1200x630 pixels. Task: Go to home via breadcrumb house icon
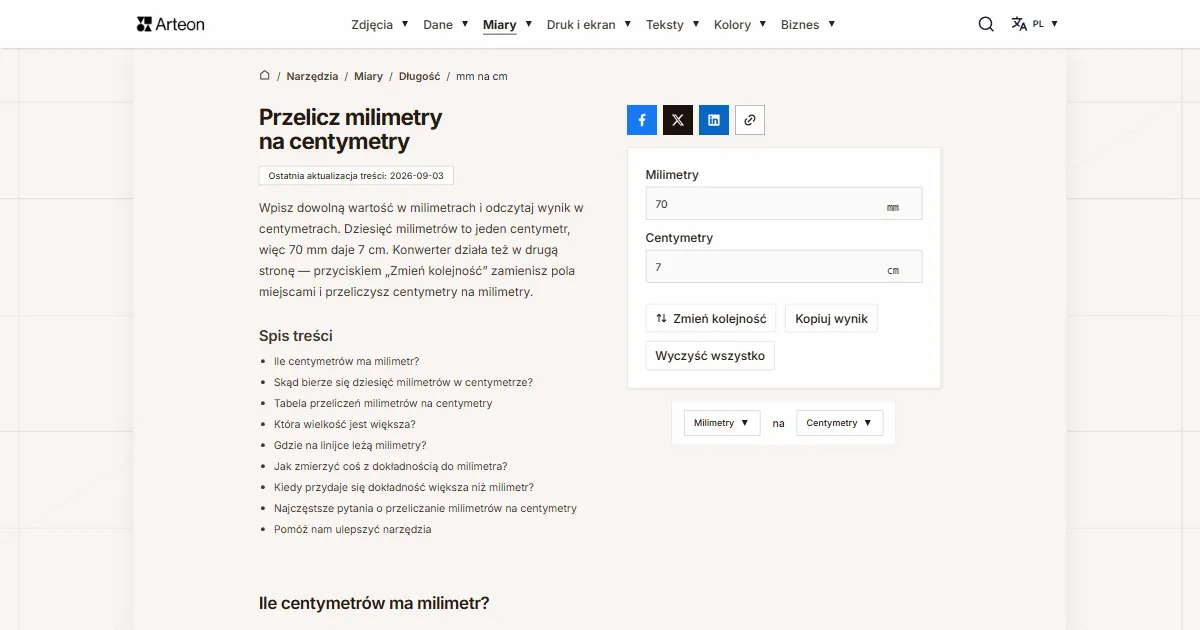coord(265,75)
